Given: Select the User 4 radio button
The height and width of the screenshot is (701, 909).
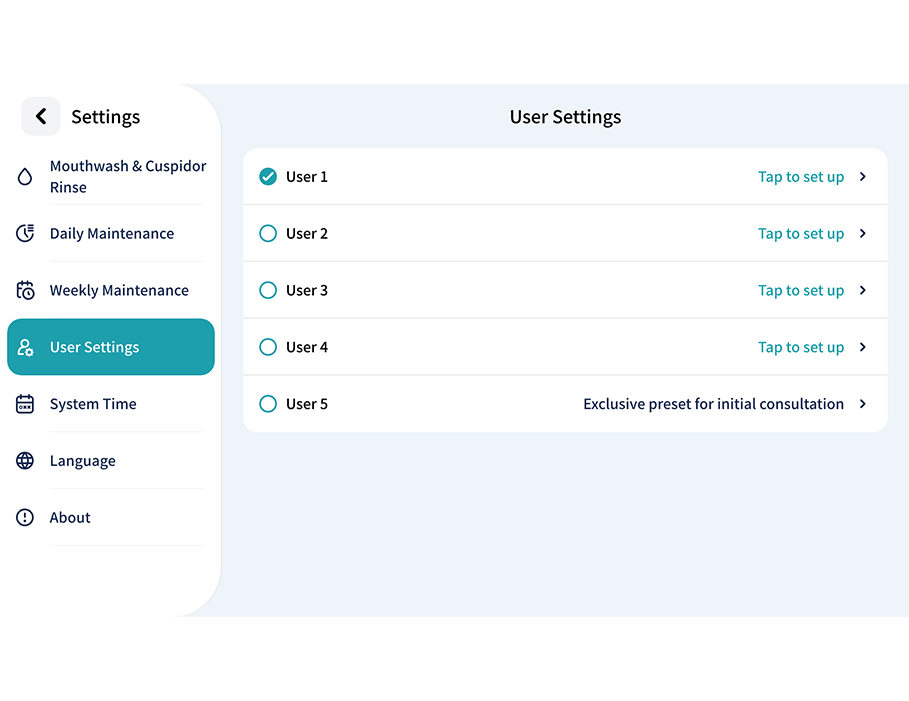Looking at the screenshot, I should click(x=268, y=348).
